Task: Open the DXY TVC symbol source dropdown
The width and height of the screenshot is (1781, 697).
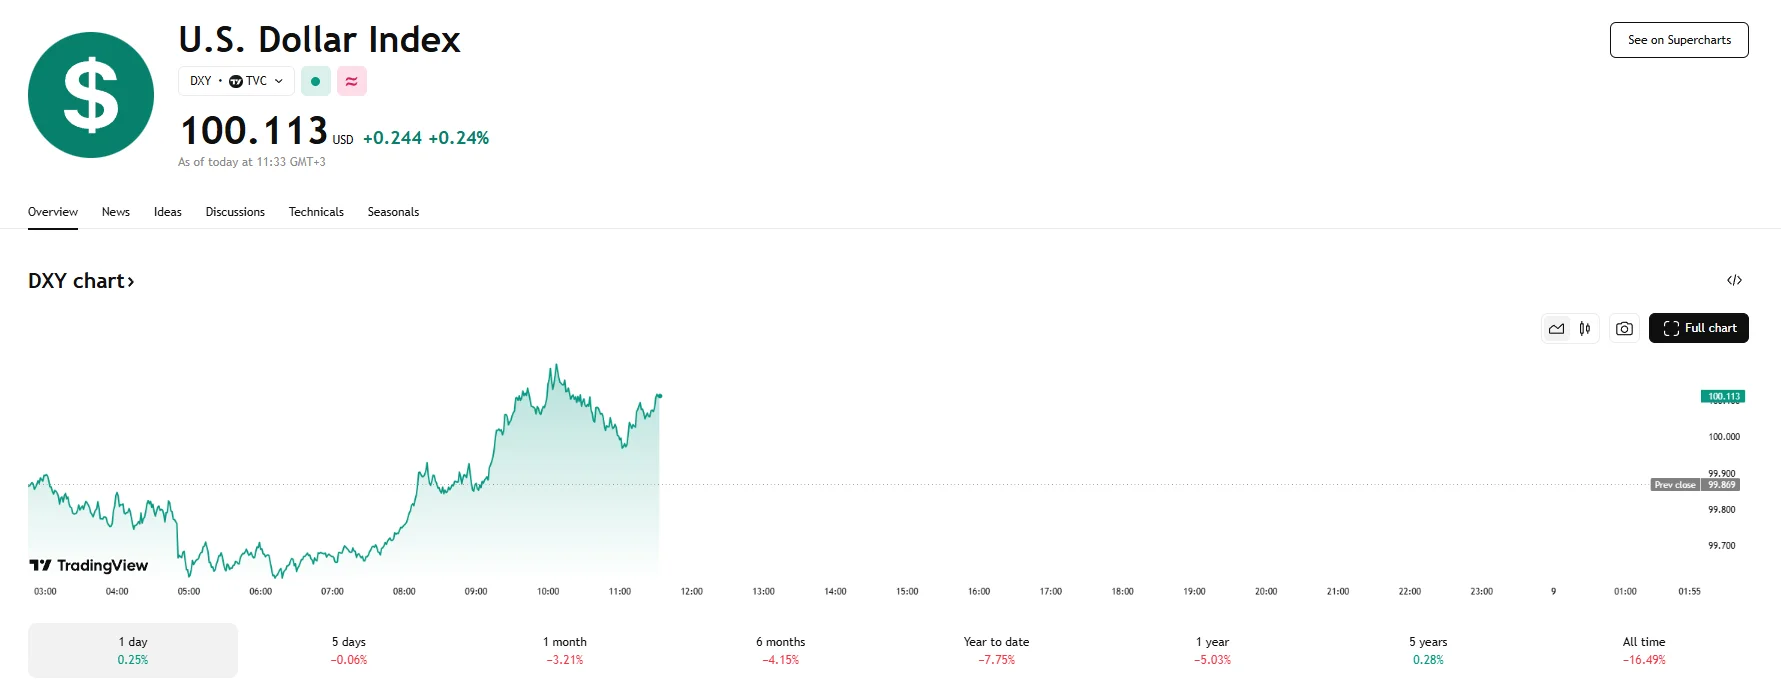Action: pyautogui.click(x=236, y=81)
